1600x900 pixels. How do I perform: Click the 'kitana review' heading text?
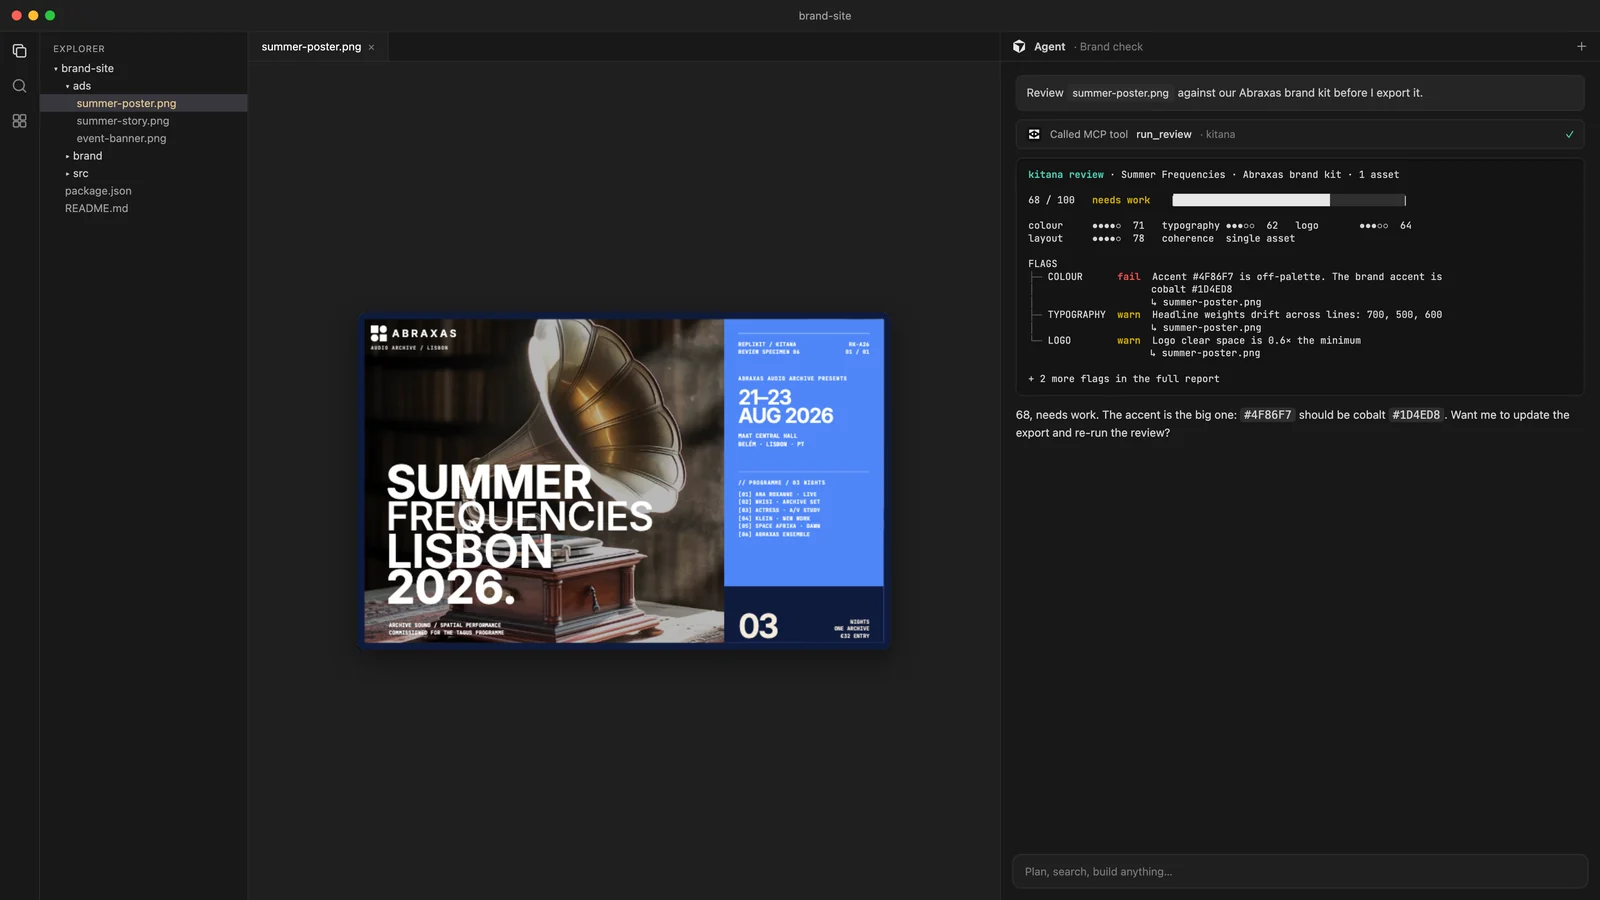pyautogui.click(x=1066, y=175)
